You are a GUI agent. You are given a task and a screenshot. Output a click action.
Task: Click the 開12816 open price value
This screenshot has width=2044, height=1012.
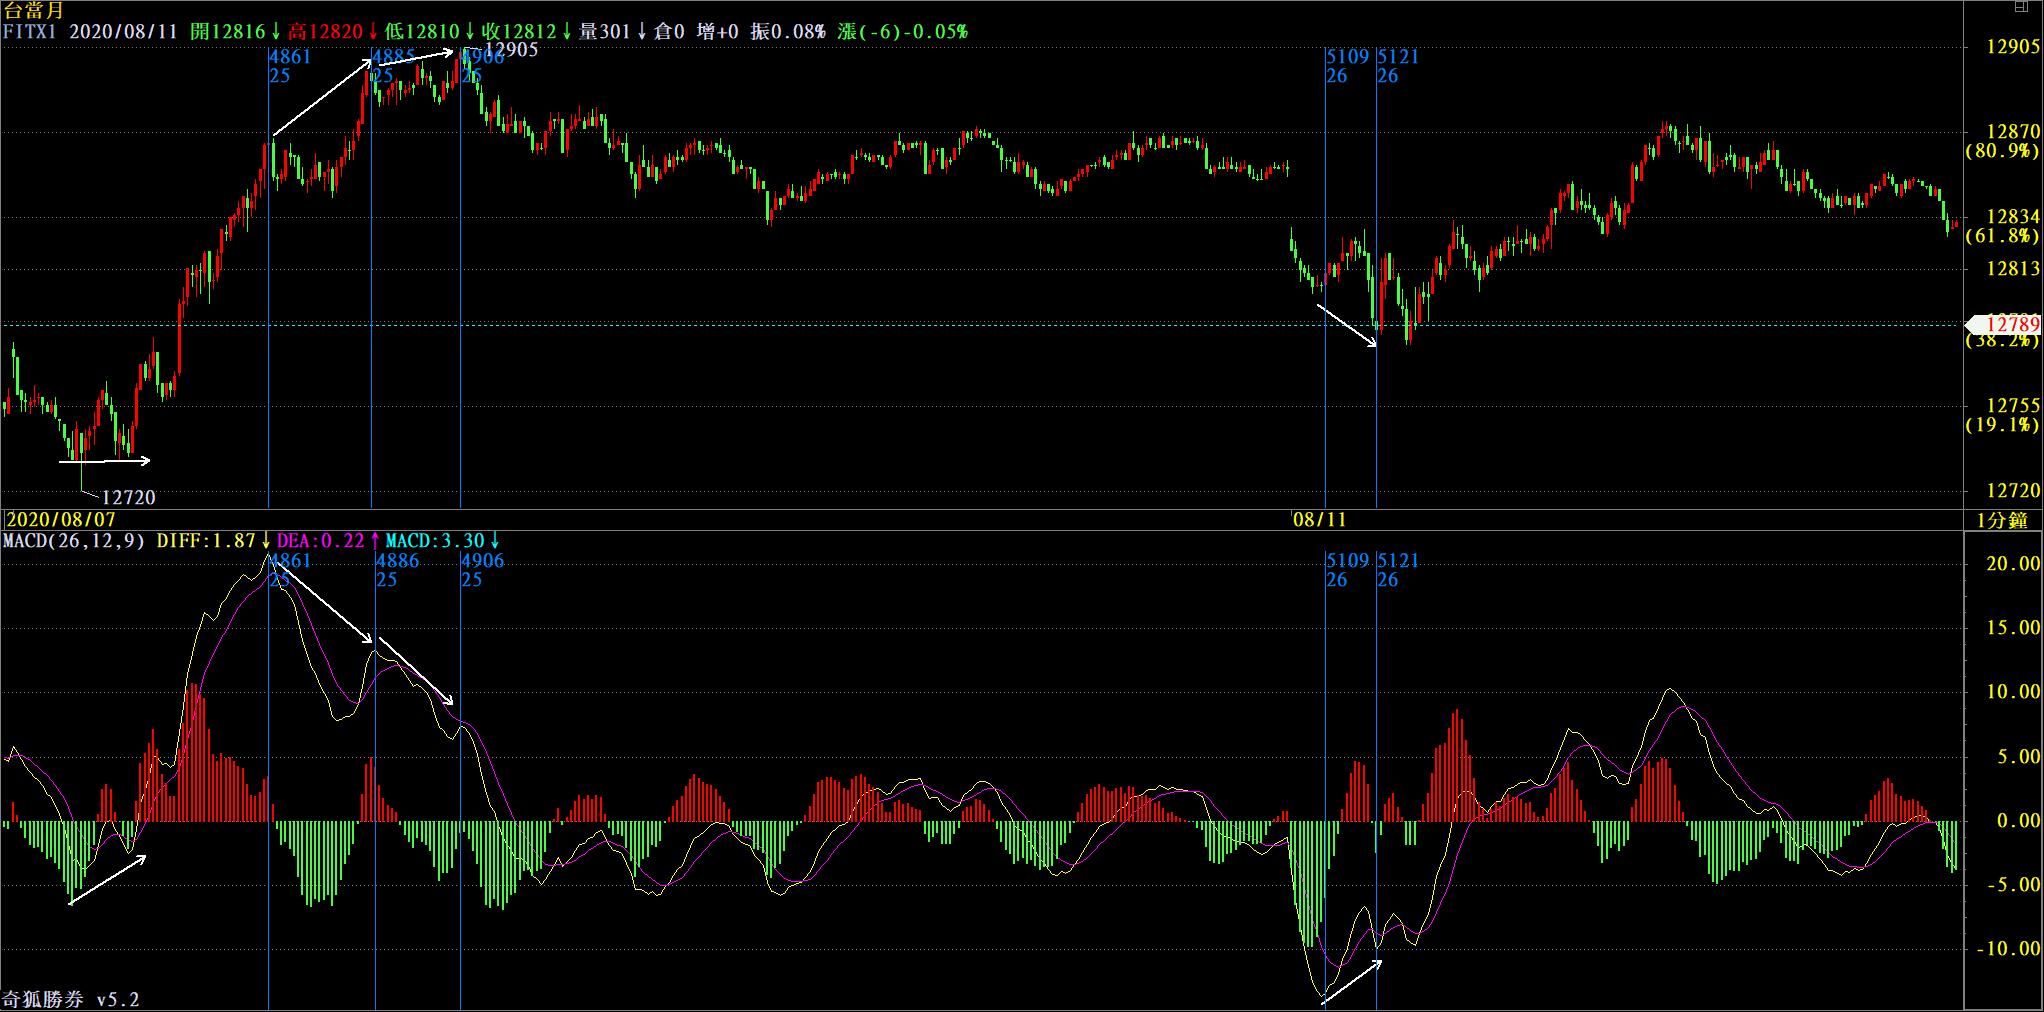tap(226, 32)
